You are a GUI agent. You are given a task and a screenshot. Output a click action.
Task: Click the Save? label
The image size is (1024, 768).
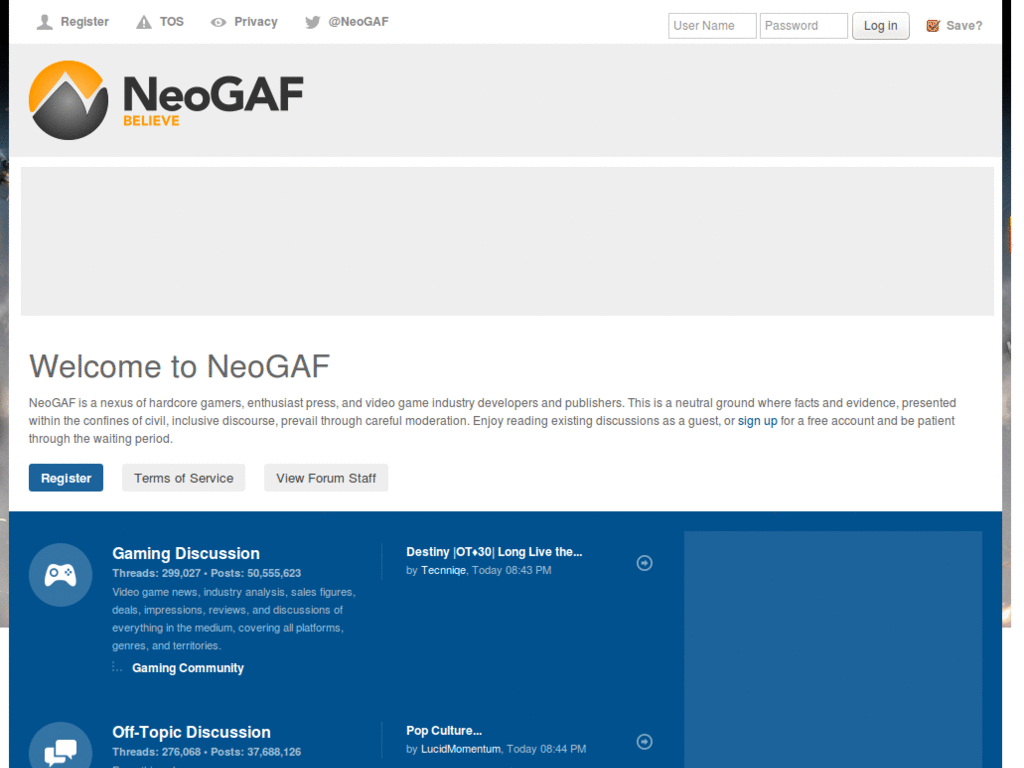[x=964, y=25]
